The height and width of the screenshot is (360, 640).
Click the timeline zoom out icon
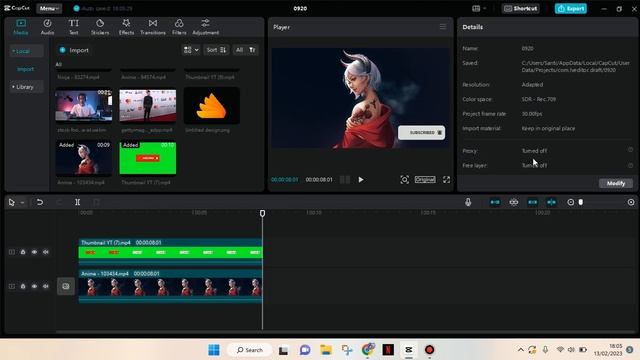pyautogui.click(x=571, y=202)
